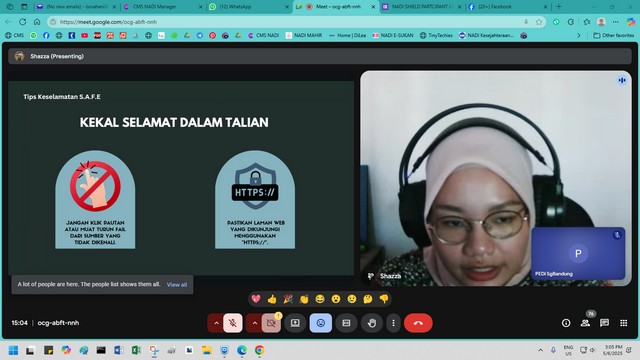Click the present screen icon

[x=295, y=323]
